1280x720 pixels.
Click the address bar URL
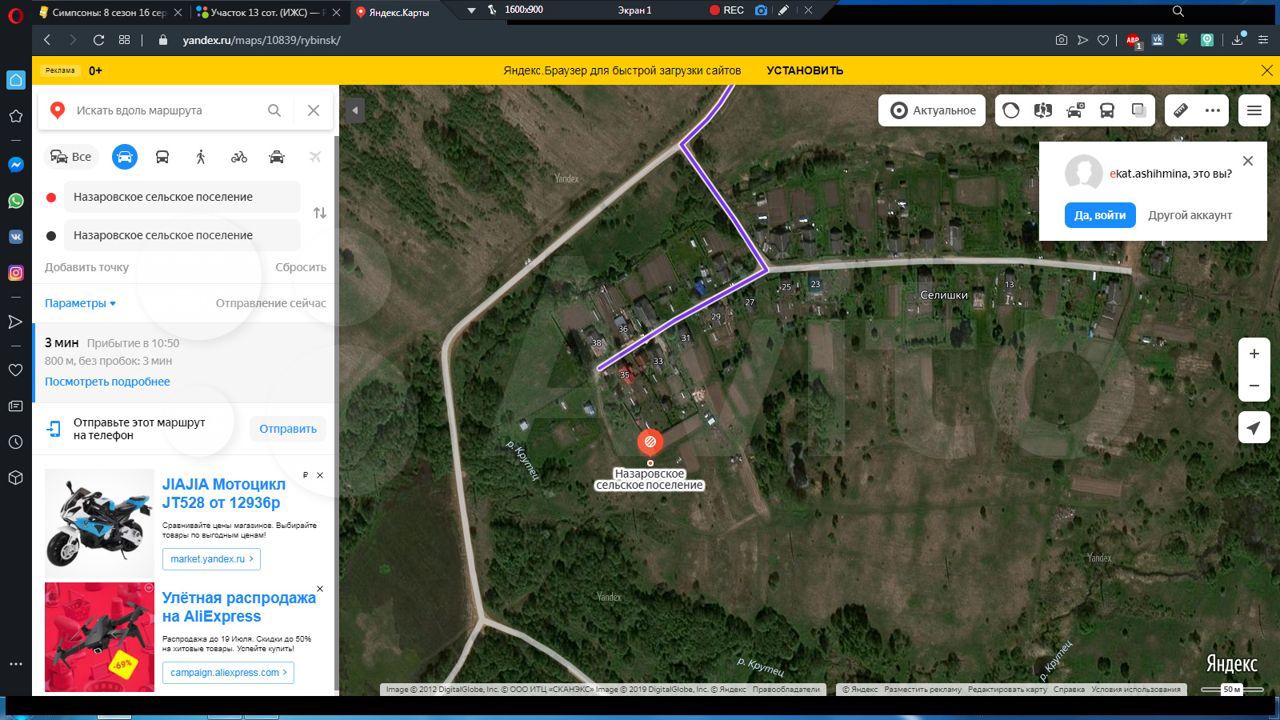click(262, 40)
